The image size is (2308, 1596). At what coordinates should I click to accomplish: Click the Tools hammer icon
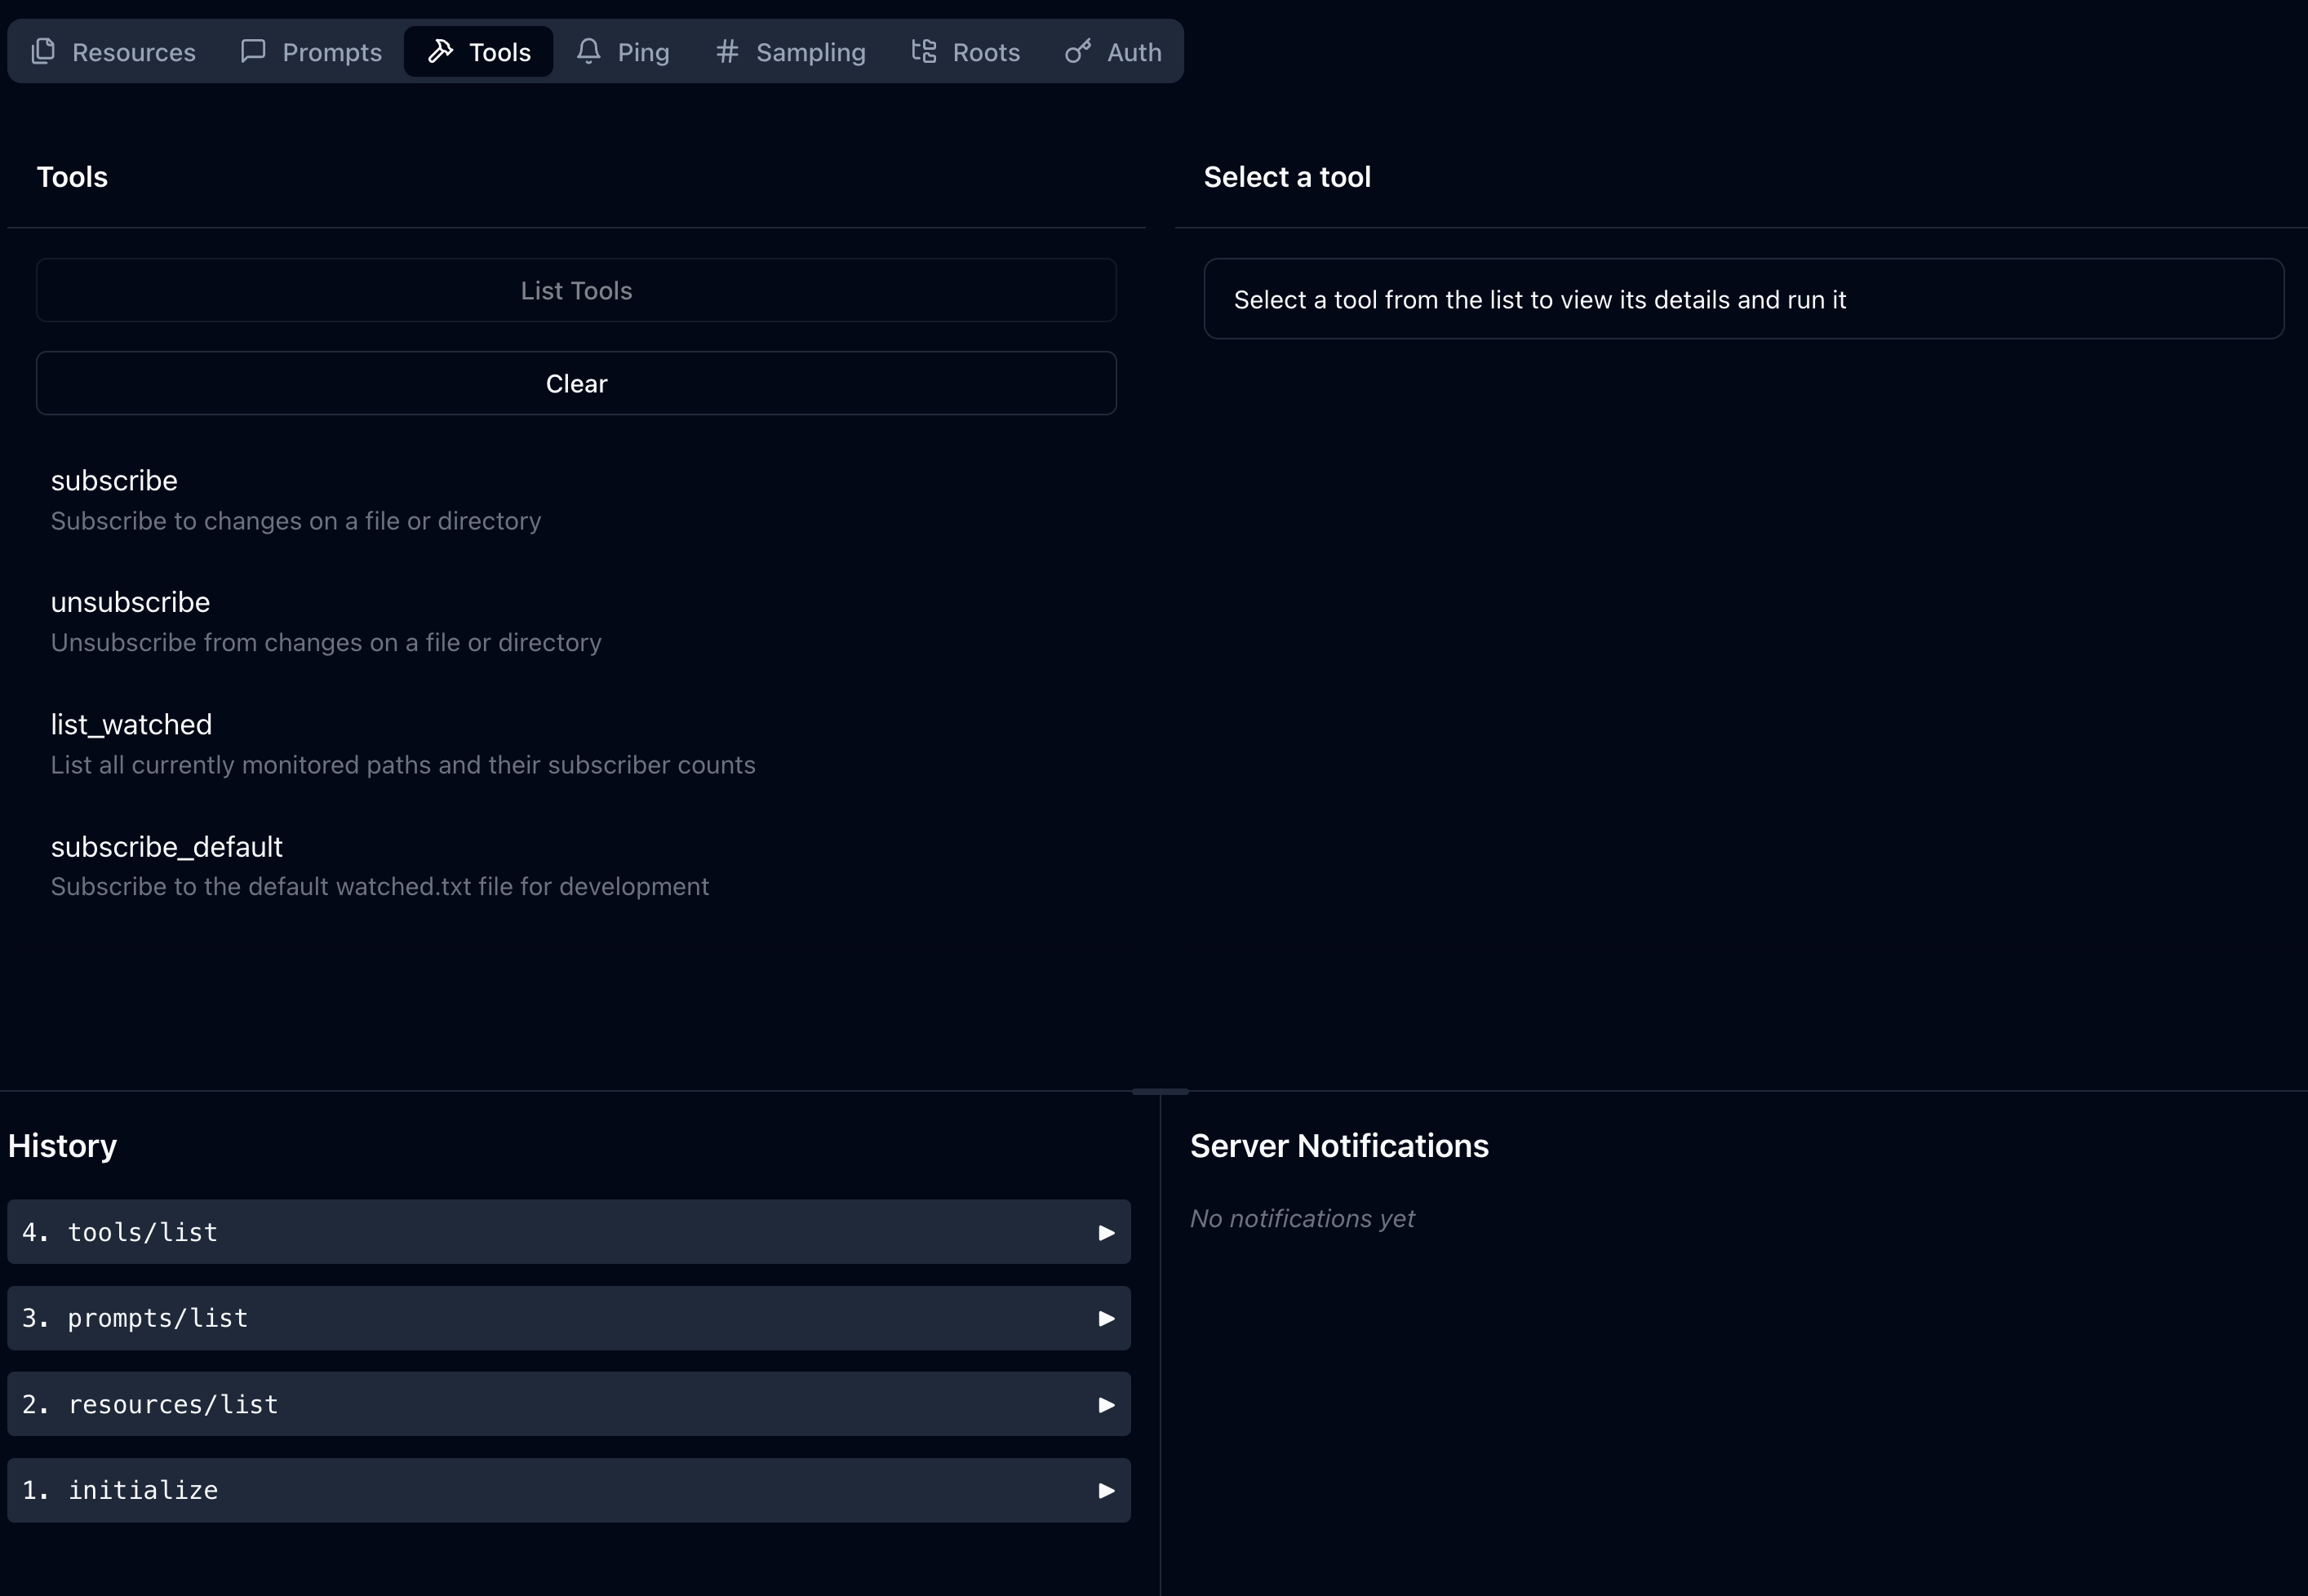(x=441, y=51)
